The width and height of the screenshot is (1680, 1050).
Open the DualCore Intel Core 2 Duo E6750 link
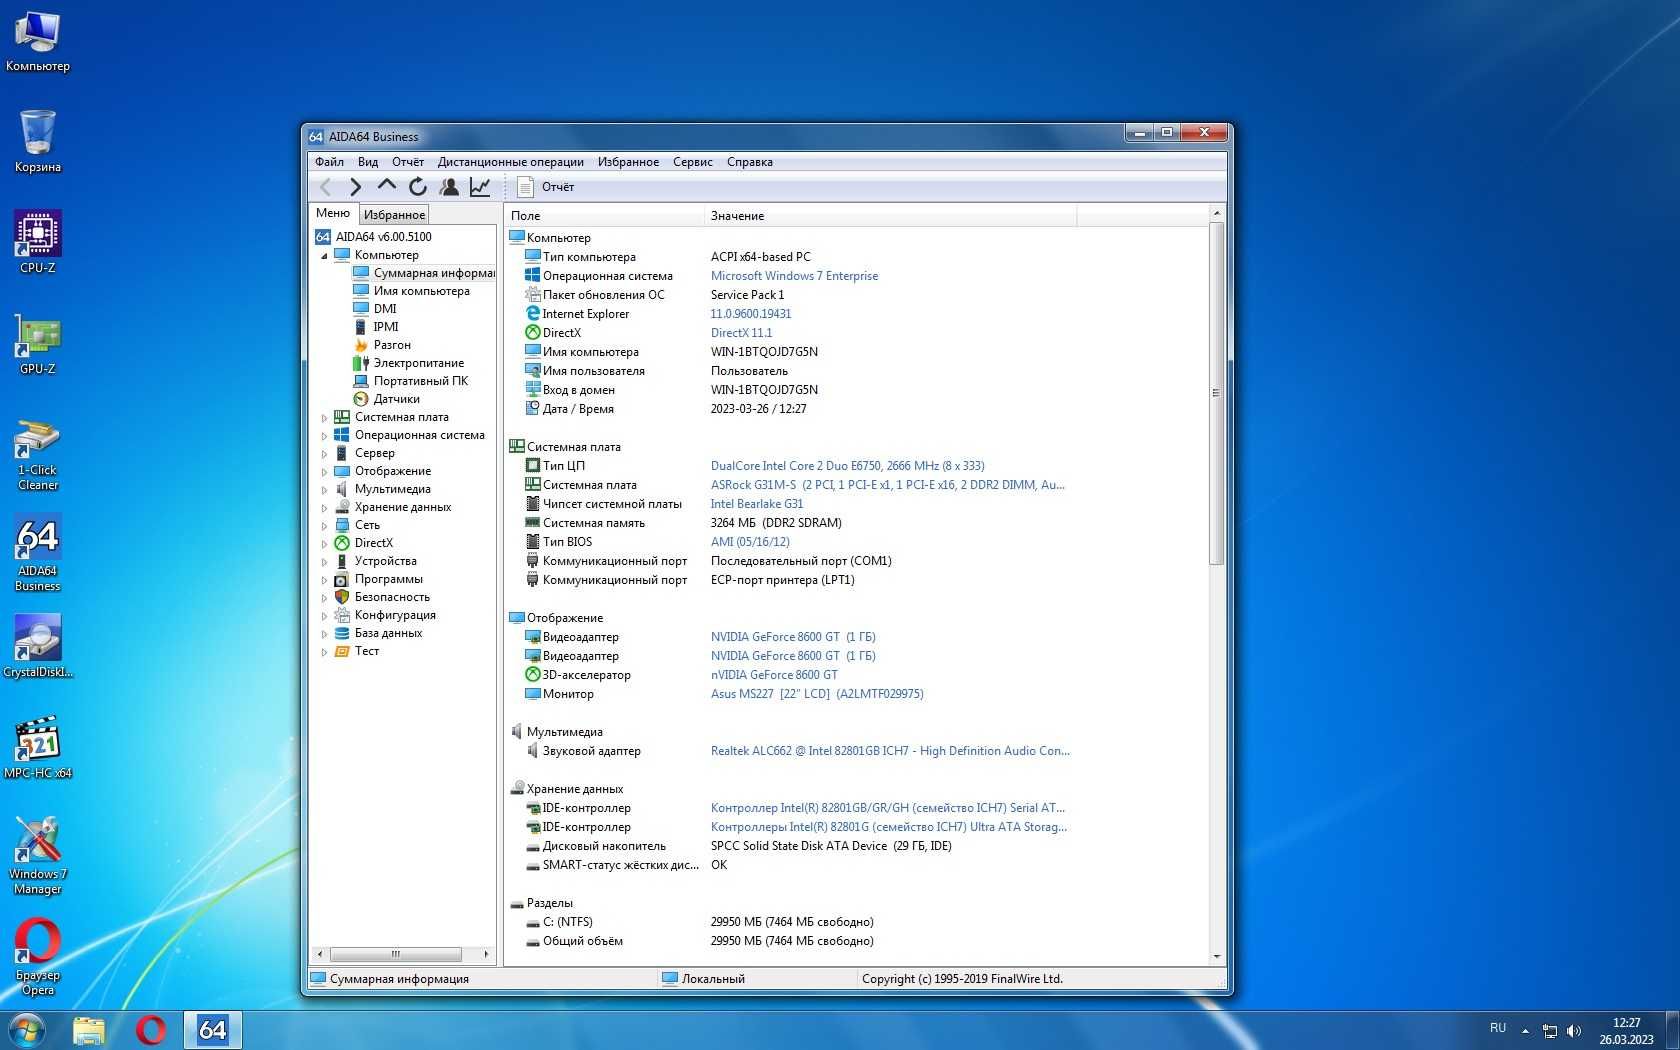847,466
